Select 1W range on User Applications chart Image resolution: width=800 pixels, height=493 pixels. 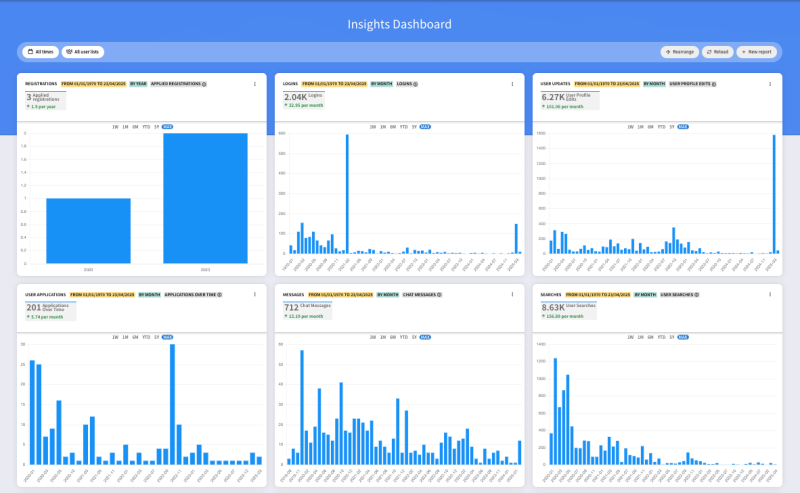(x=115, y=337)
